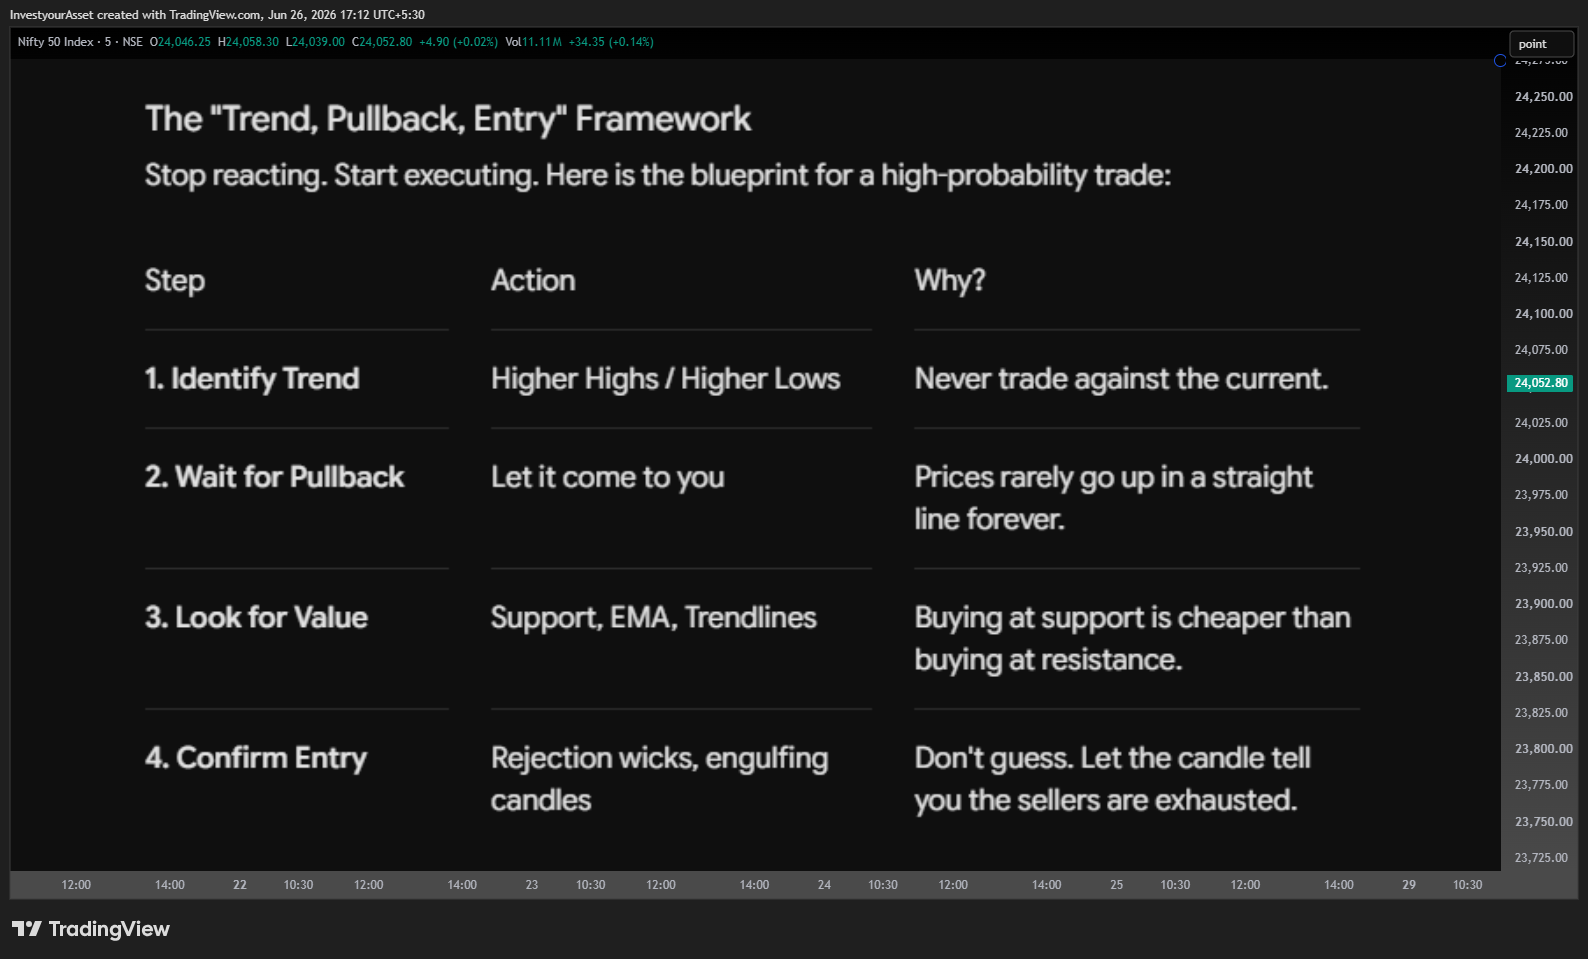This screenshot has height=959, width=1588.
Task: Click date marker 29 on time axis
Action: [1409, 885]
